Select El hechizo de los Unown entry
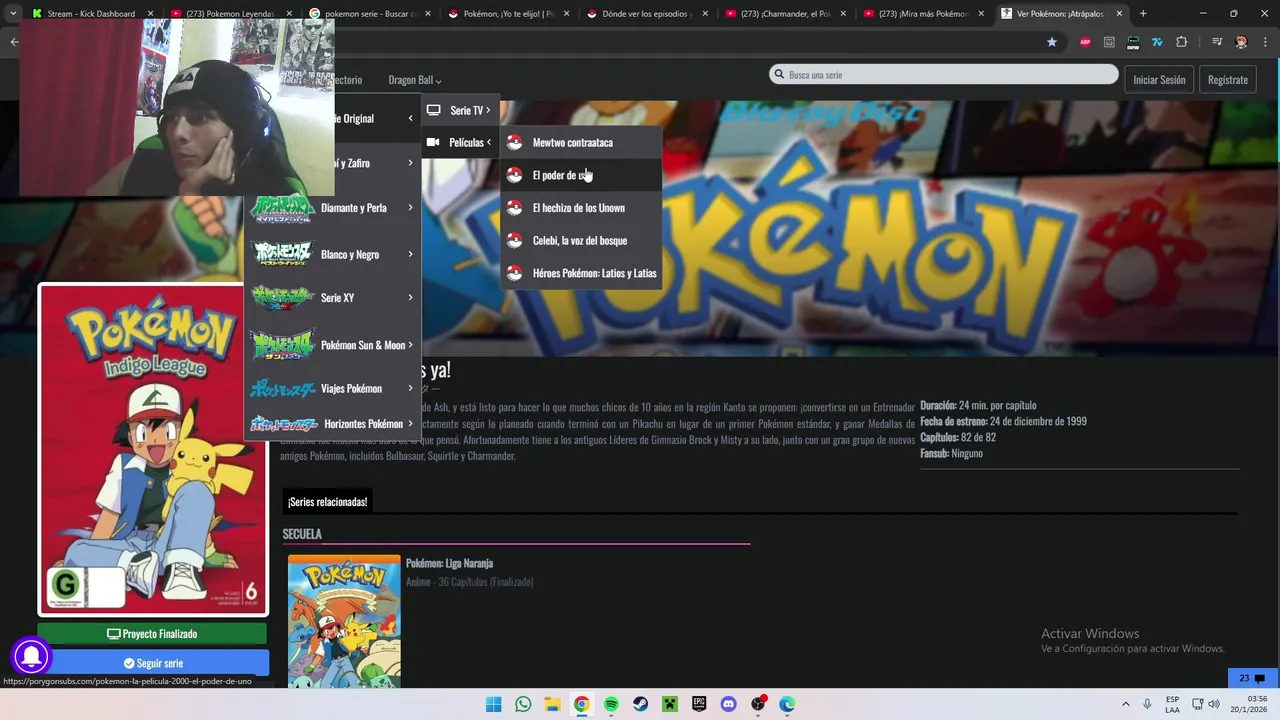 click(582, 208)
